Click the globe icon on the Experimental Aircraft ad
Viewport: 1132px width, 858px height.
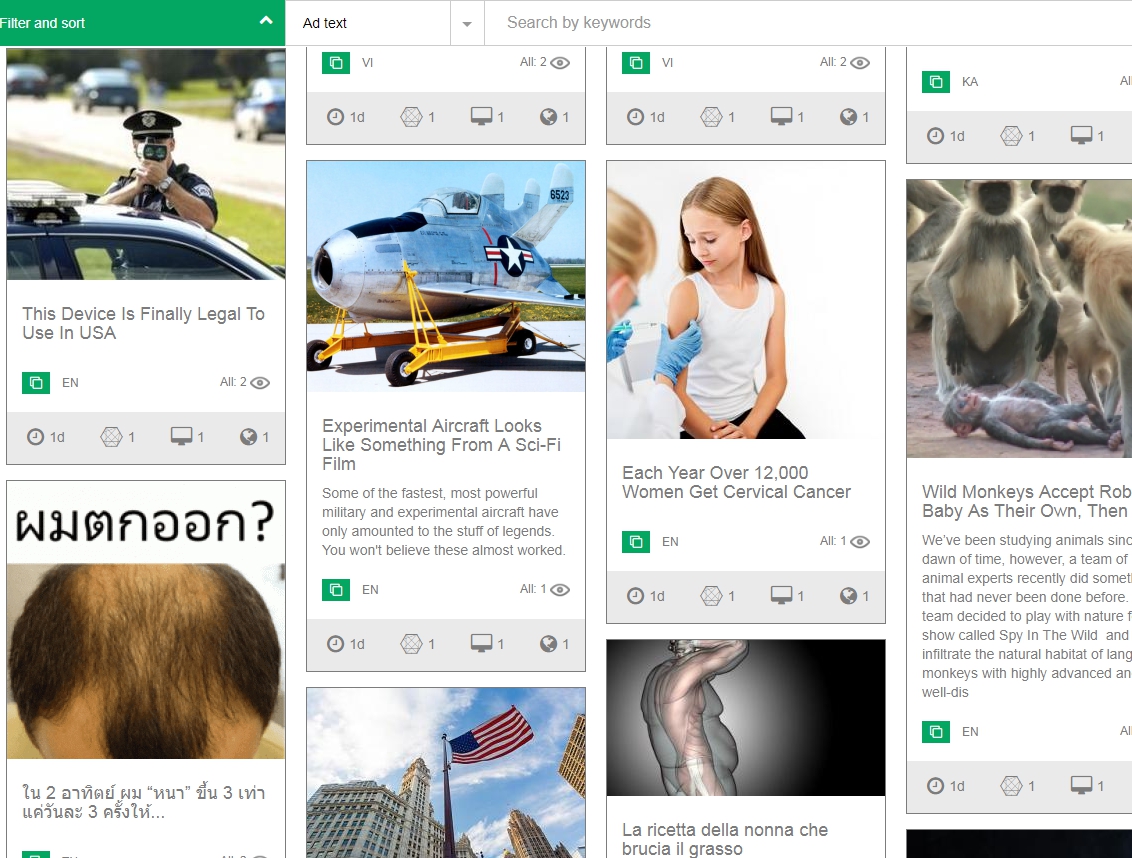tap(549, 644)
